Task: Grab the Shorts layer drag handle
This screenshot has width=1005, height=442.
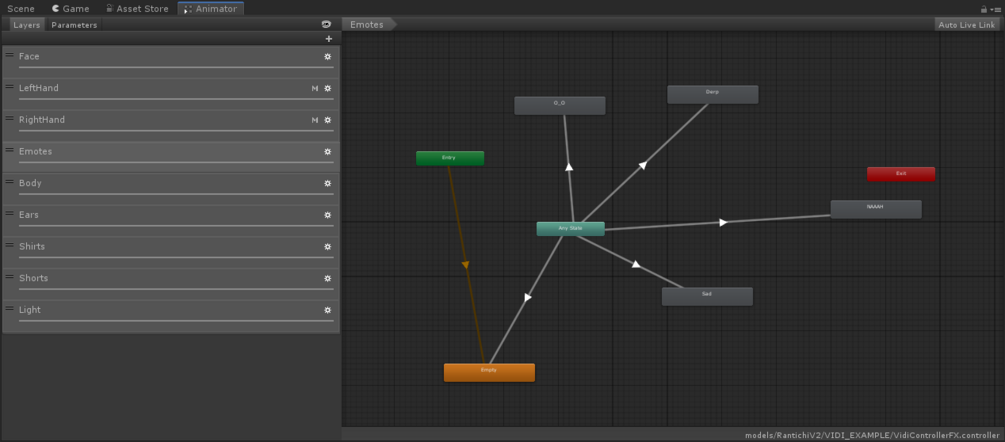Action: (10, 276)
